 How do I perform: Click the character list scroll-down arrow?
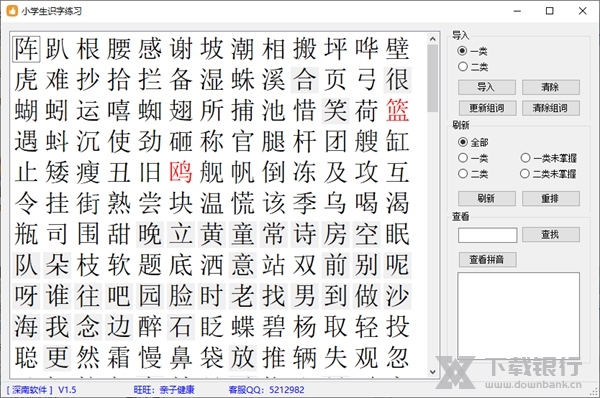432,372
